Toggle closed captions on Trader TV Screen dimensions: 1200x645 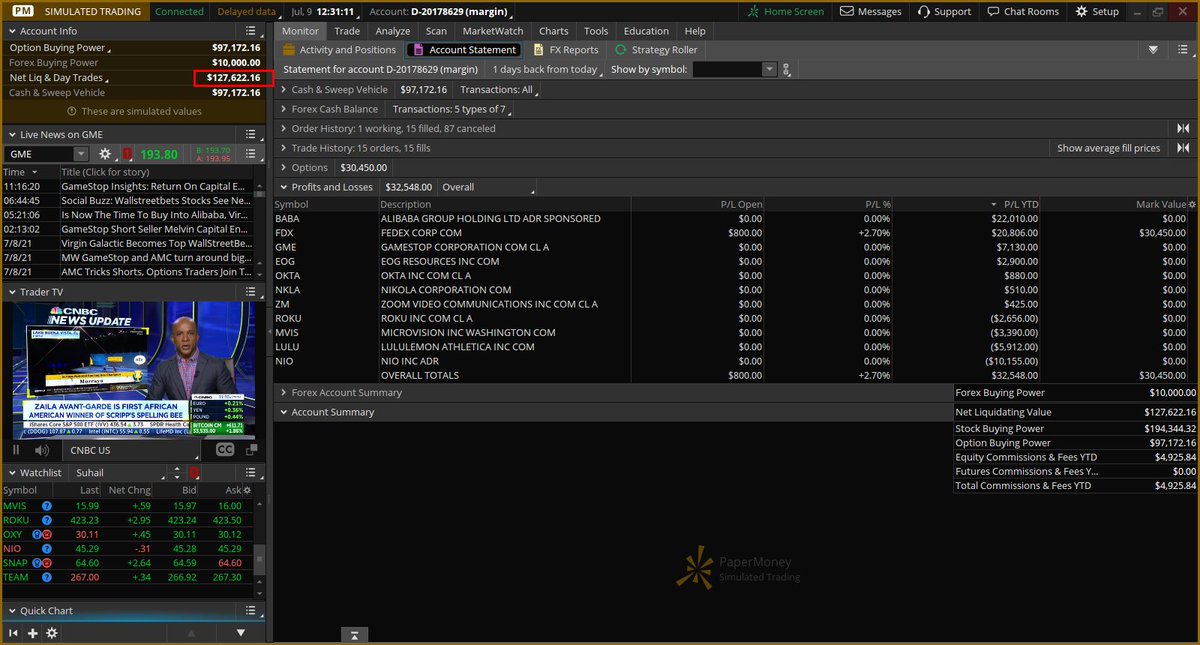225,450
